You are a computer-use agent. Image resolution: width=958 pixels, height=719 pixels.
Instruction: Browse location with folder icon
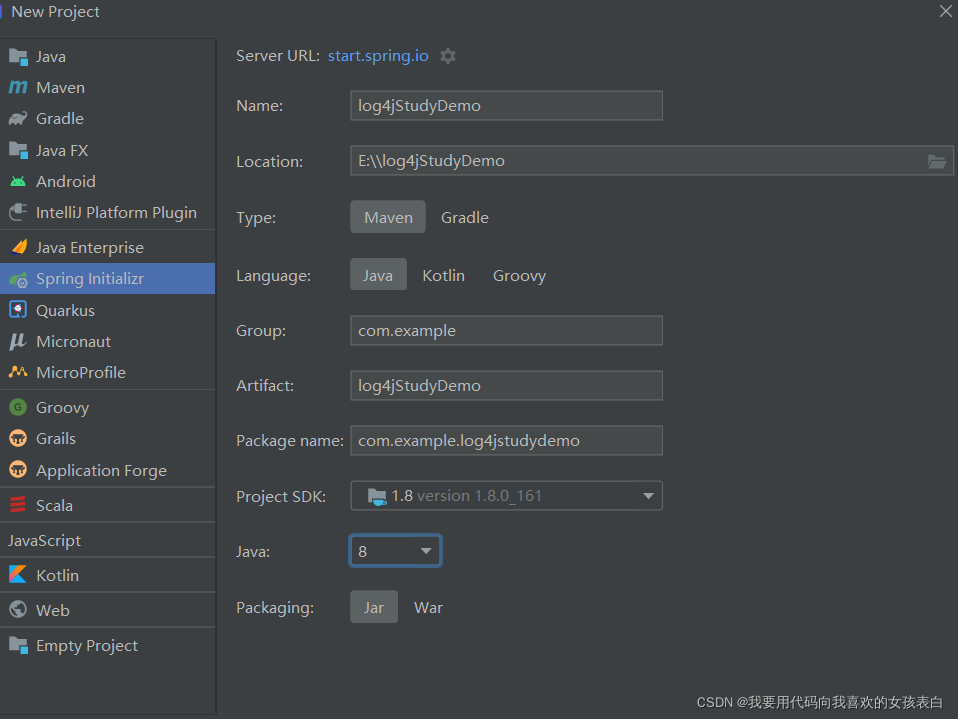click(x=937, y=161)
